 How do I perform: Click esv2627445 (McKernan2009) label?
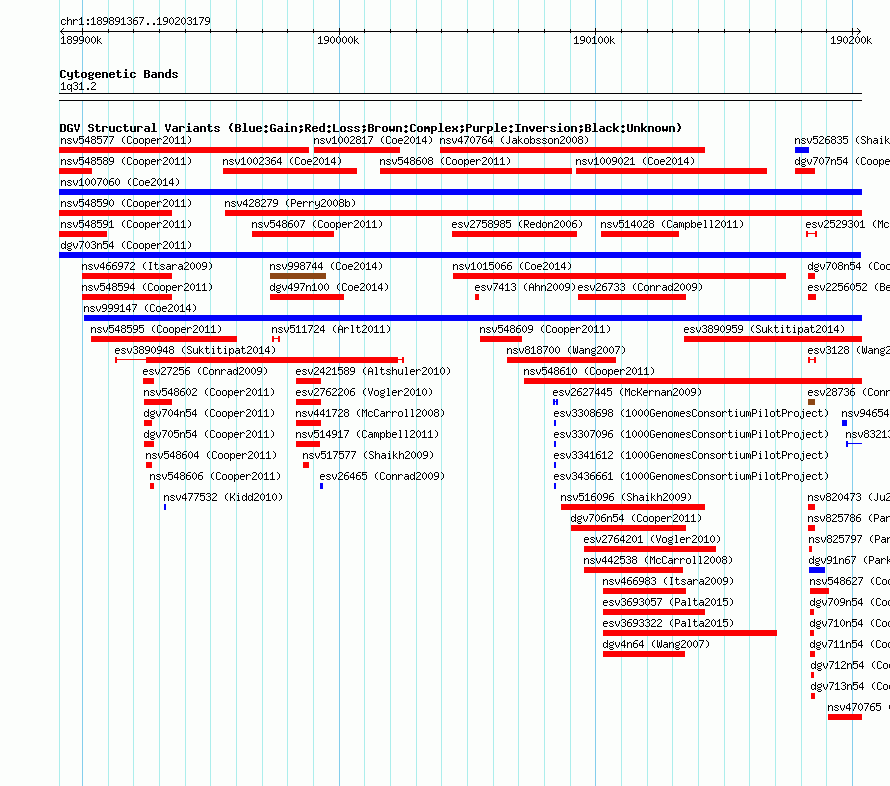pos(627,392)
